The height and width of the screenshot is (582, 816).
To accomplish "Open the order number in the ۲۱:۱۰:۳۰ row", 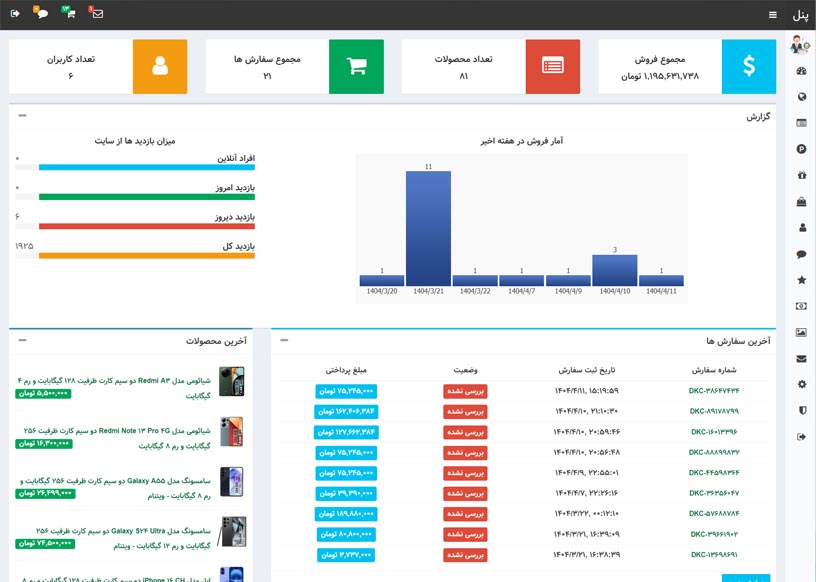I will 714,411.
